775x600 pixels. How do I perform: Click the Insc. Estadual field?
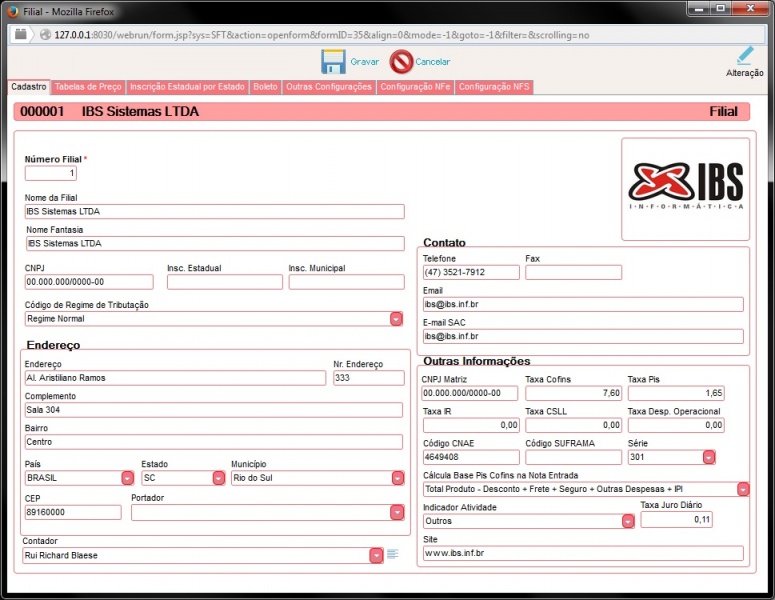point(225,282)
